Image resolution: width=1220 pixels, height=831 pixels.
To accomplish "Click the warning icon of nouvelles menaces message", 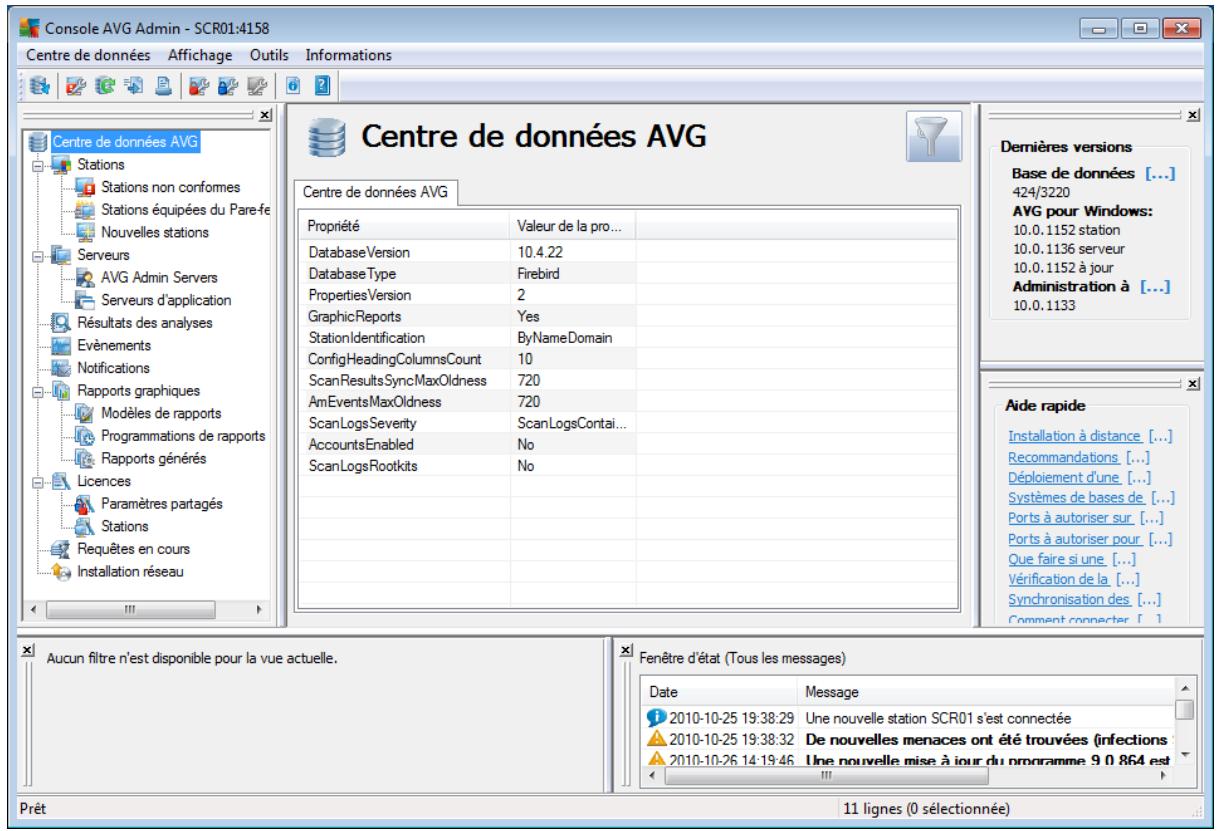I will click(655, 739).
